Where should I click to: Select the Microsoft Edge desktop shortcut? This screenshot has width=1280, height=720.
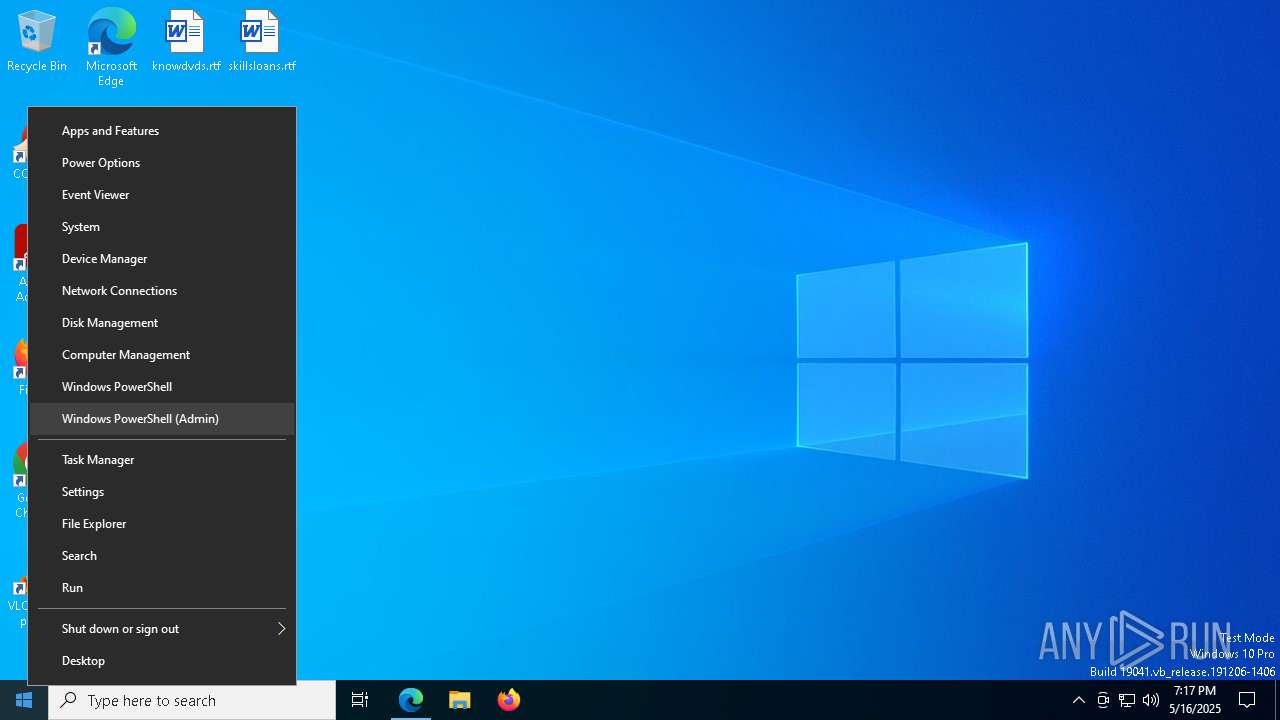111,47
